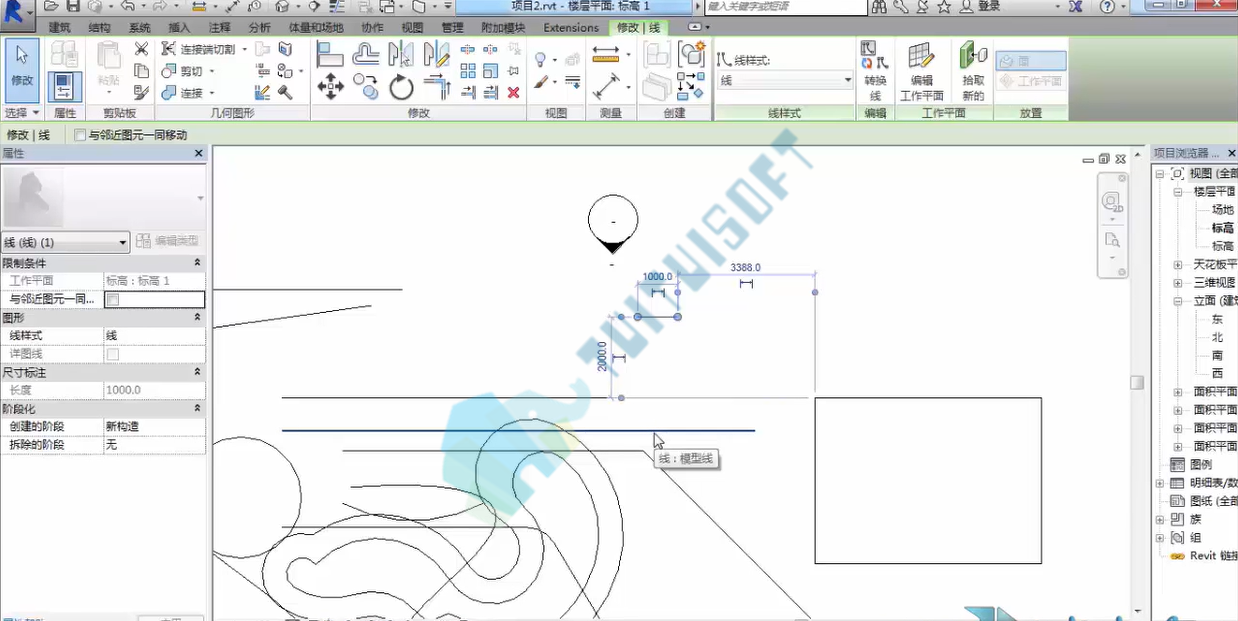
Task: Choose the Align tool icon
Action: point(330,53)
